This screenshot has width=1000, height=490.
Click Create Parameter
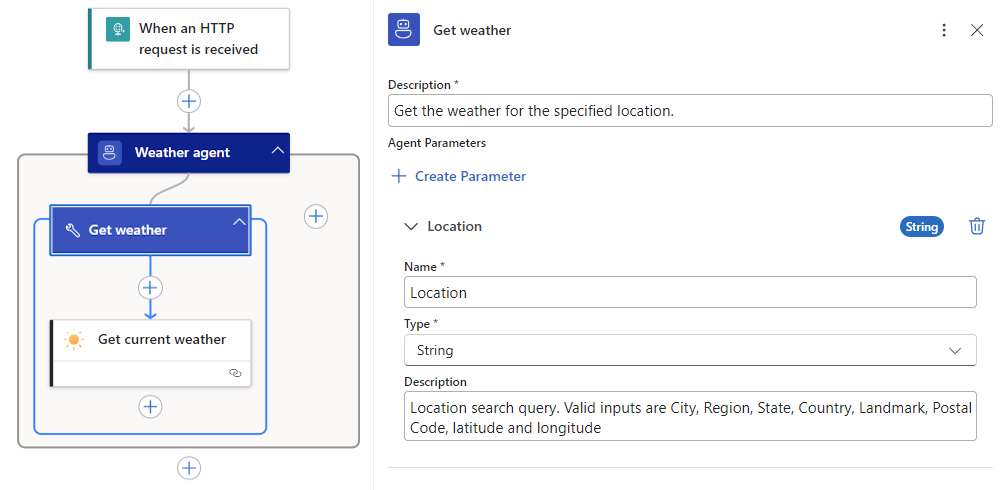[459, 176]
